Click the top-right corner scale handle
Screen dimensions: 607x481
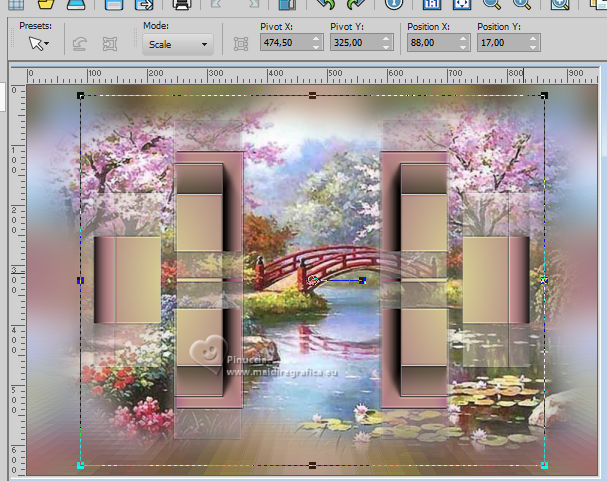[x=544, y=96]
